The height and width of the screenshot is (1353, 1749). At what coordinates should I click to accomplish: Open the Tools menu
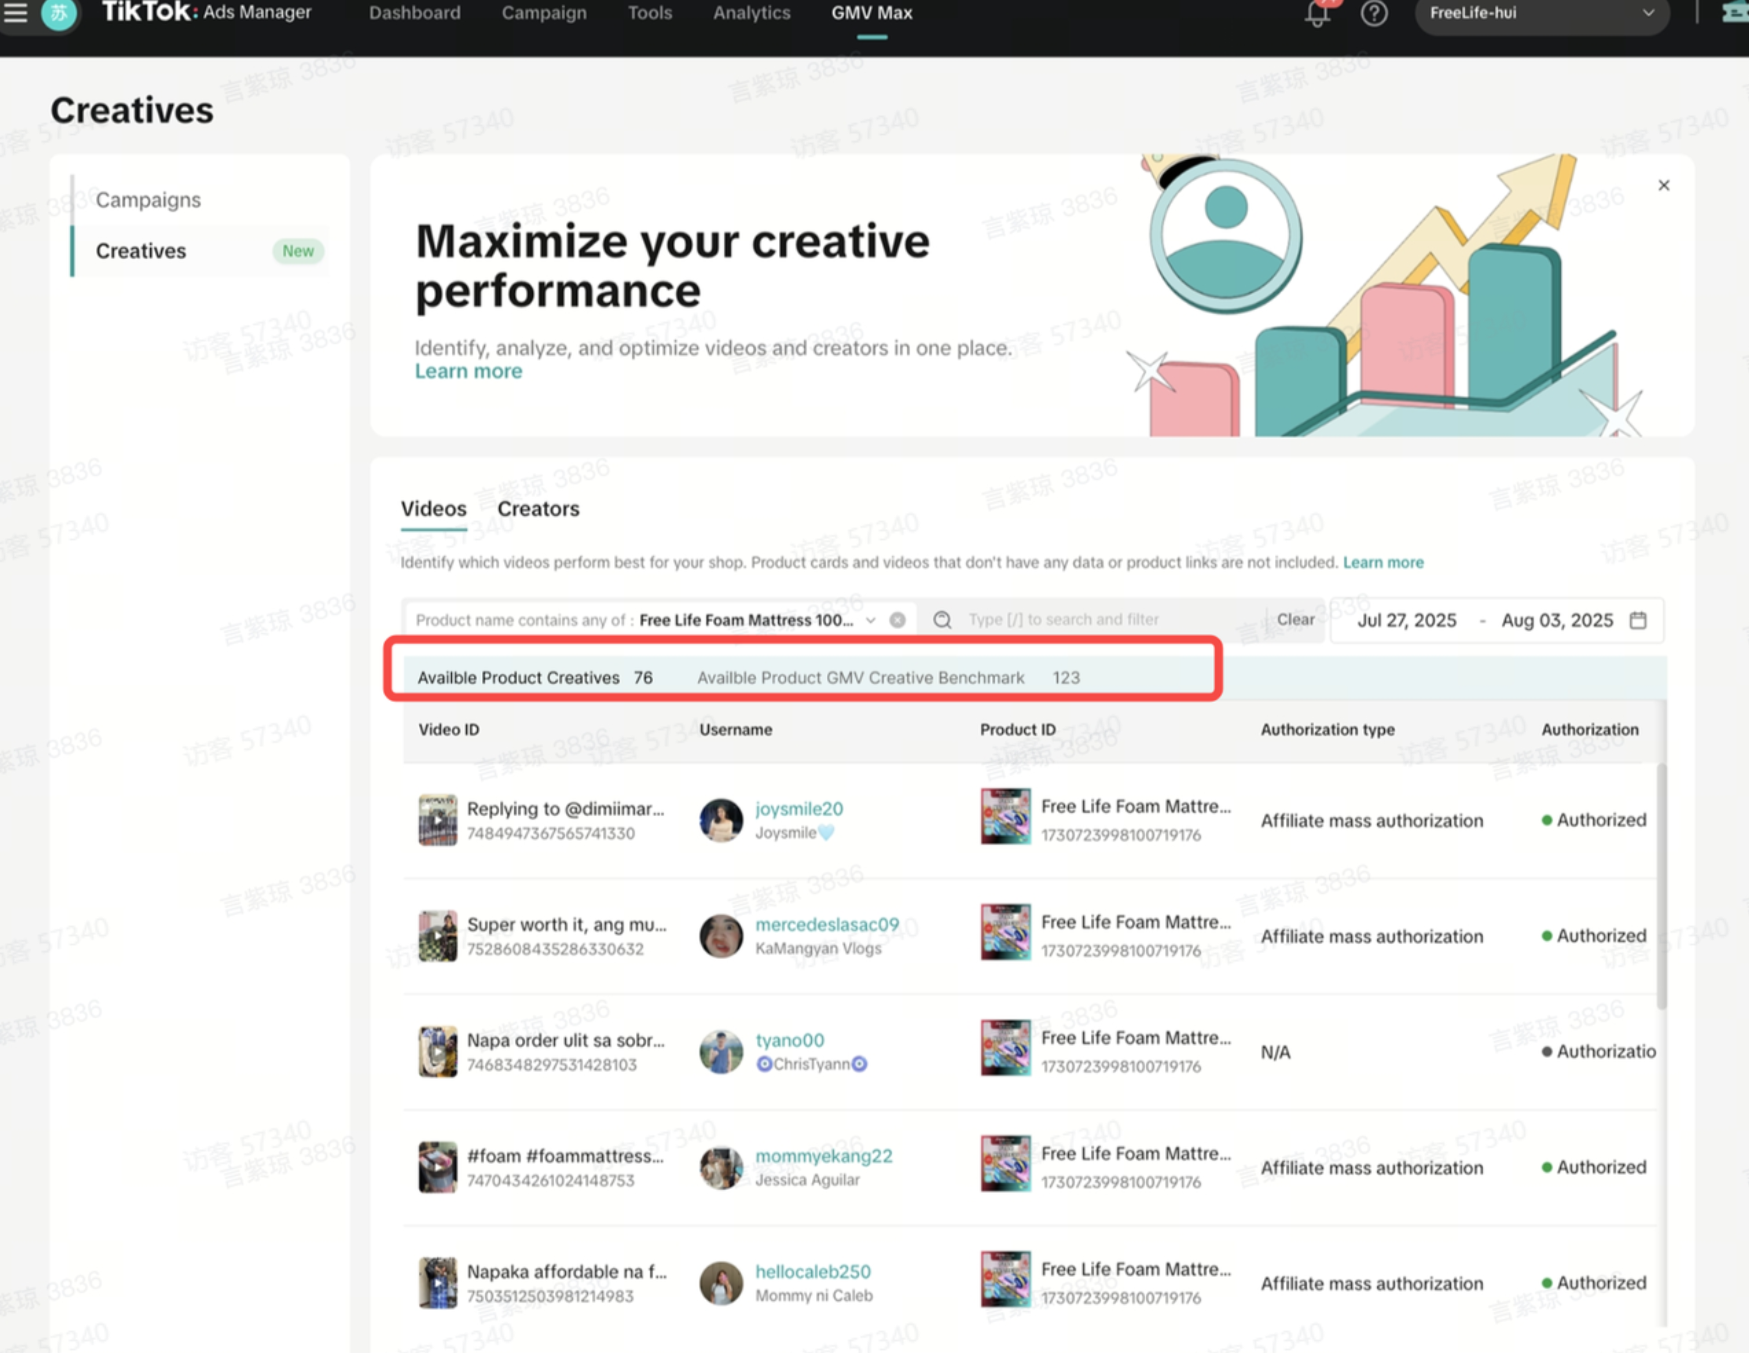(x=650, y=13)
